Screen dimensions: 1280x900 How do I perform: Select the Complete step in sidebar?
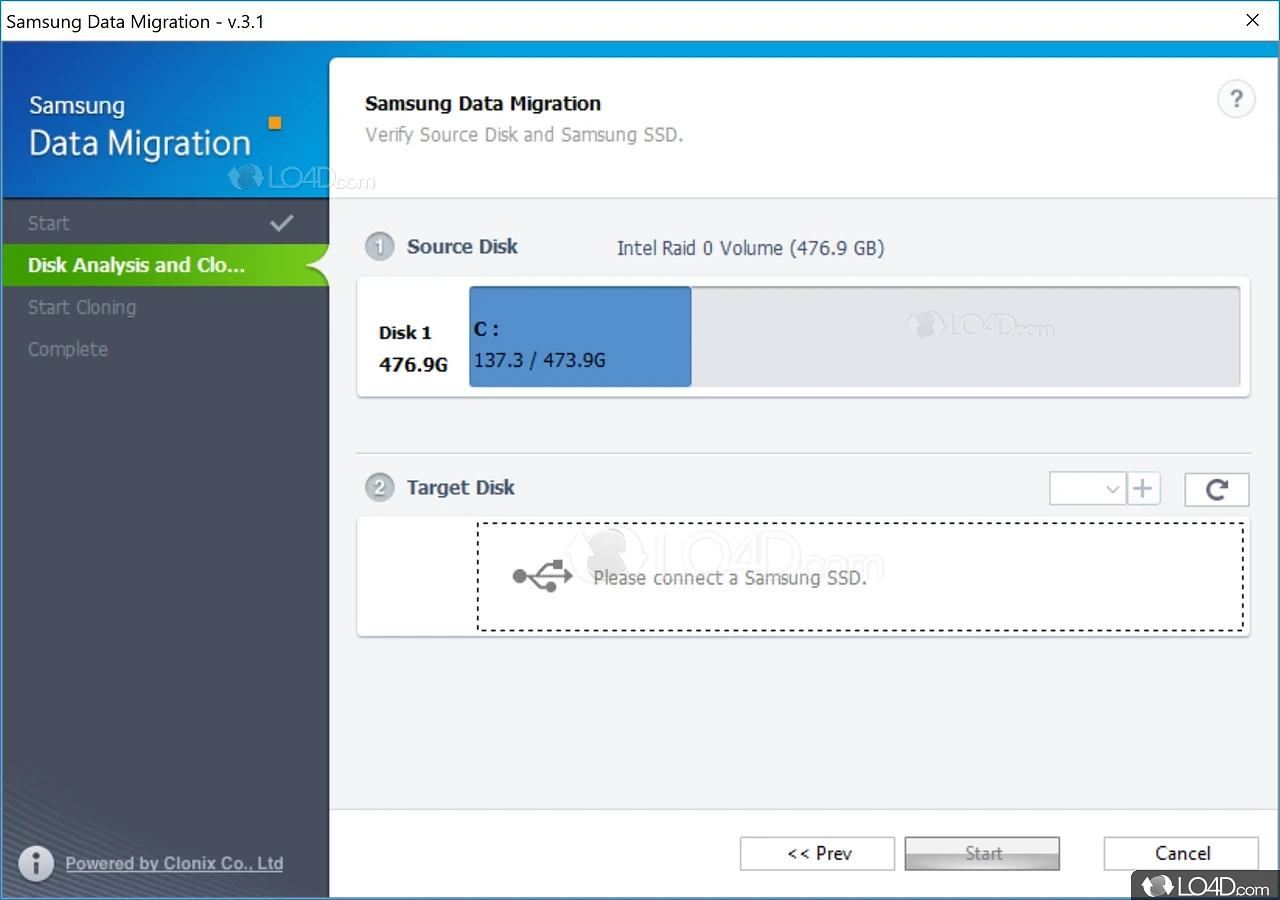point(164,349)
